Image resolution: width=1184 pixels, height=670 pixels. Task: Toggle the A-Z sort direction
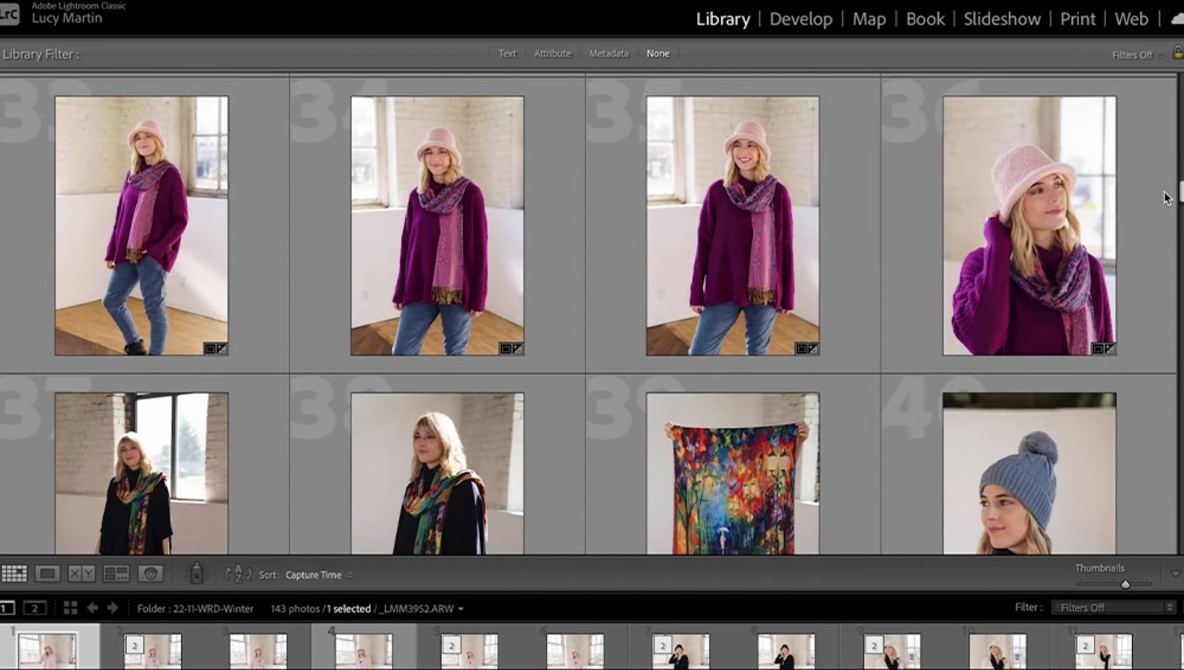[238, 574]
